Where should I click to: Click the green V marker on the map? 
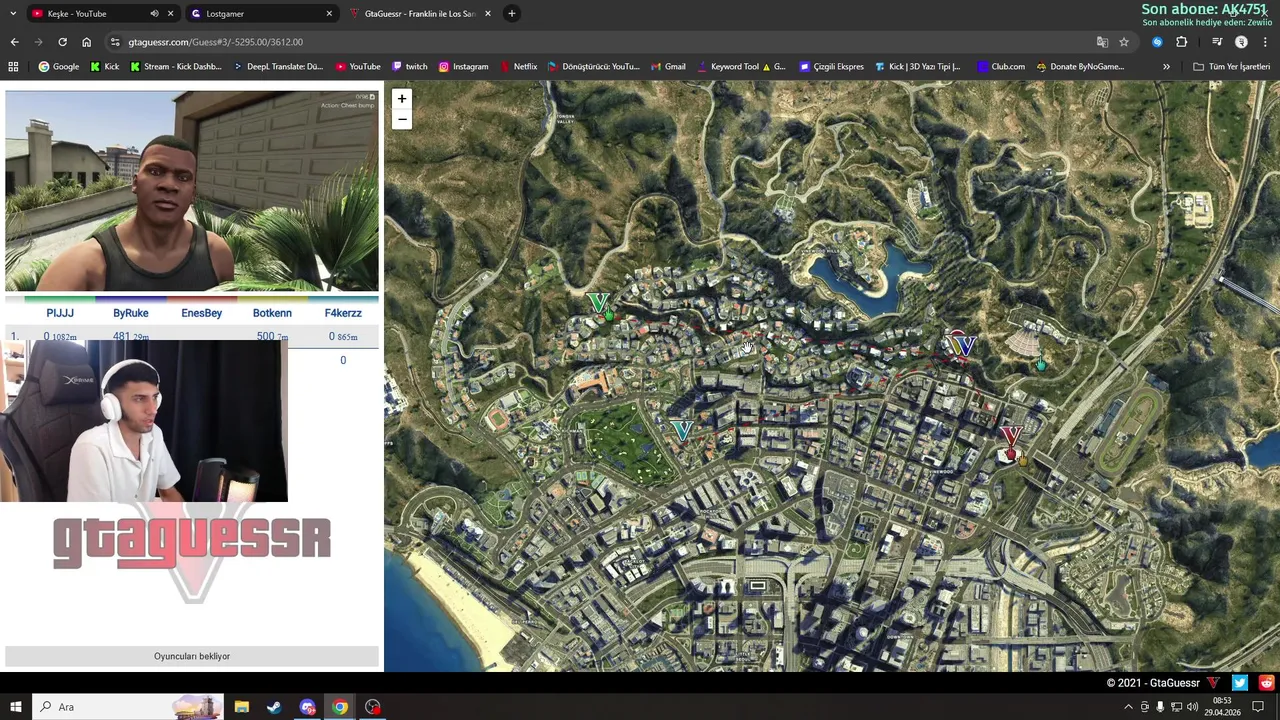click(599, 302)
